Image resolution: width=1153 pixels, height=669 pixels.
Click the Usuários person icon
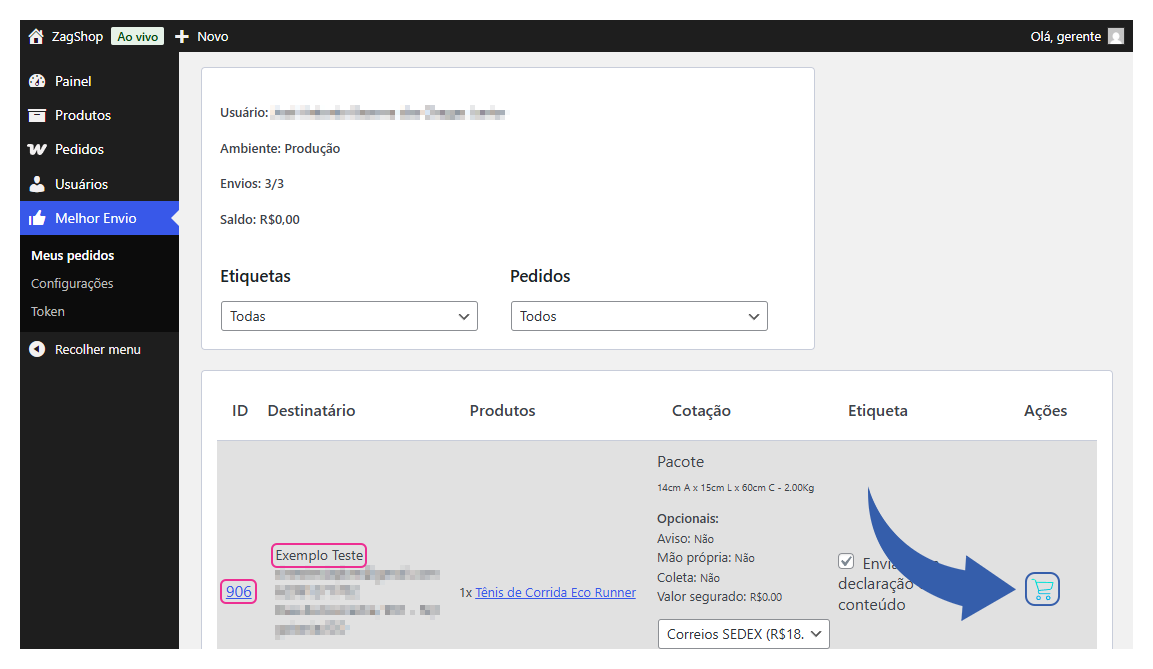[37, 184]
